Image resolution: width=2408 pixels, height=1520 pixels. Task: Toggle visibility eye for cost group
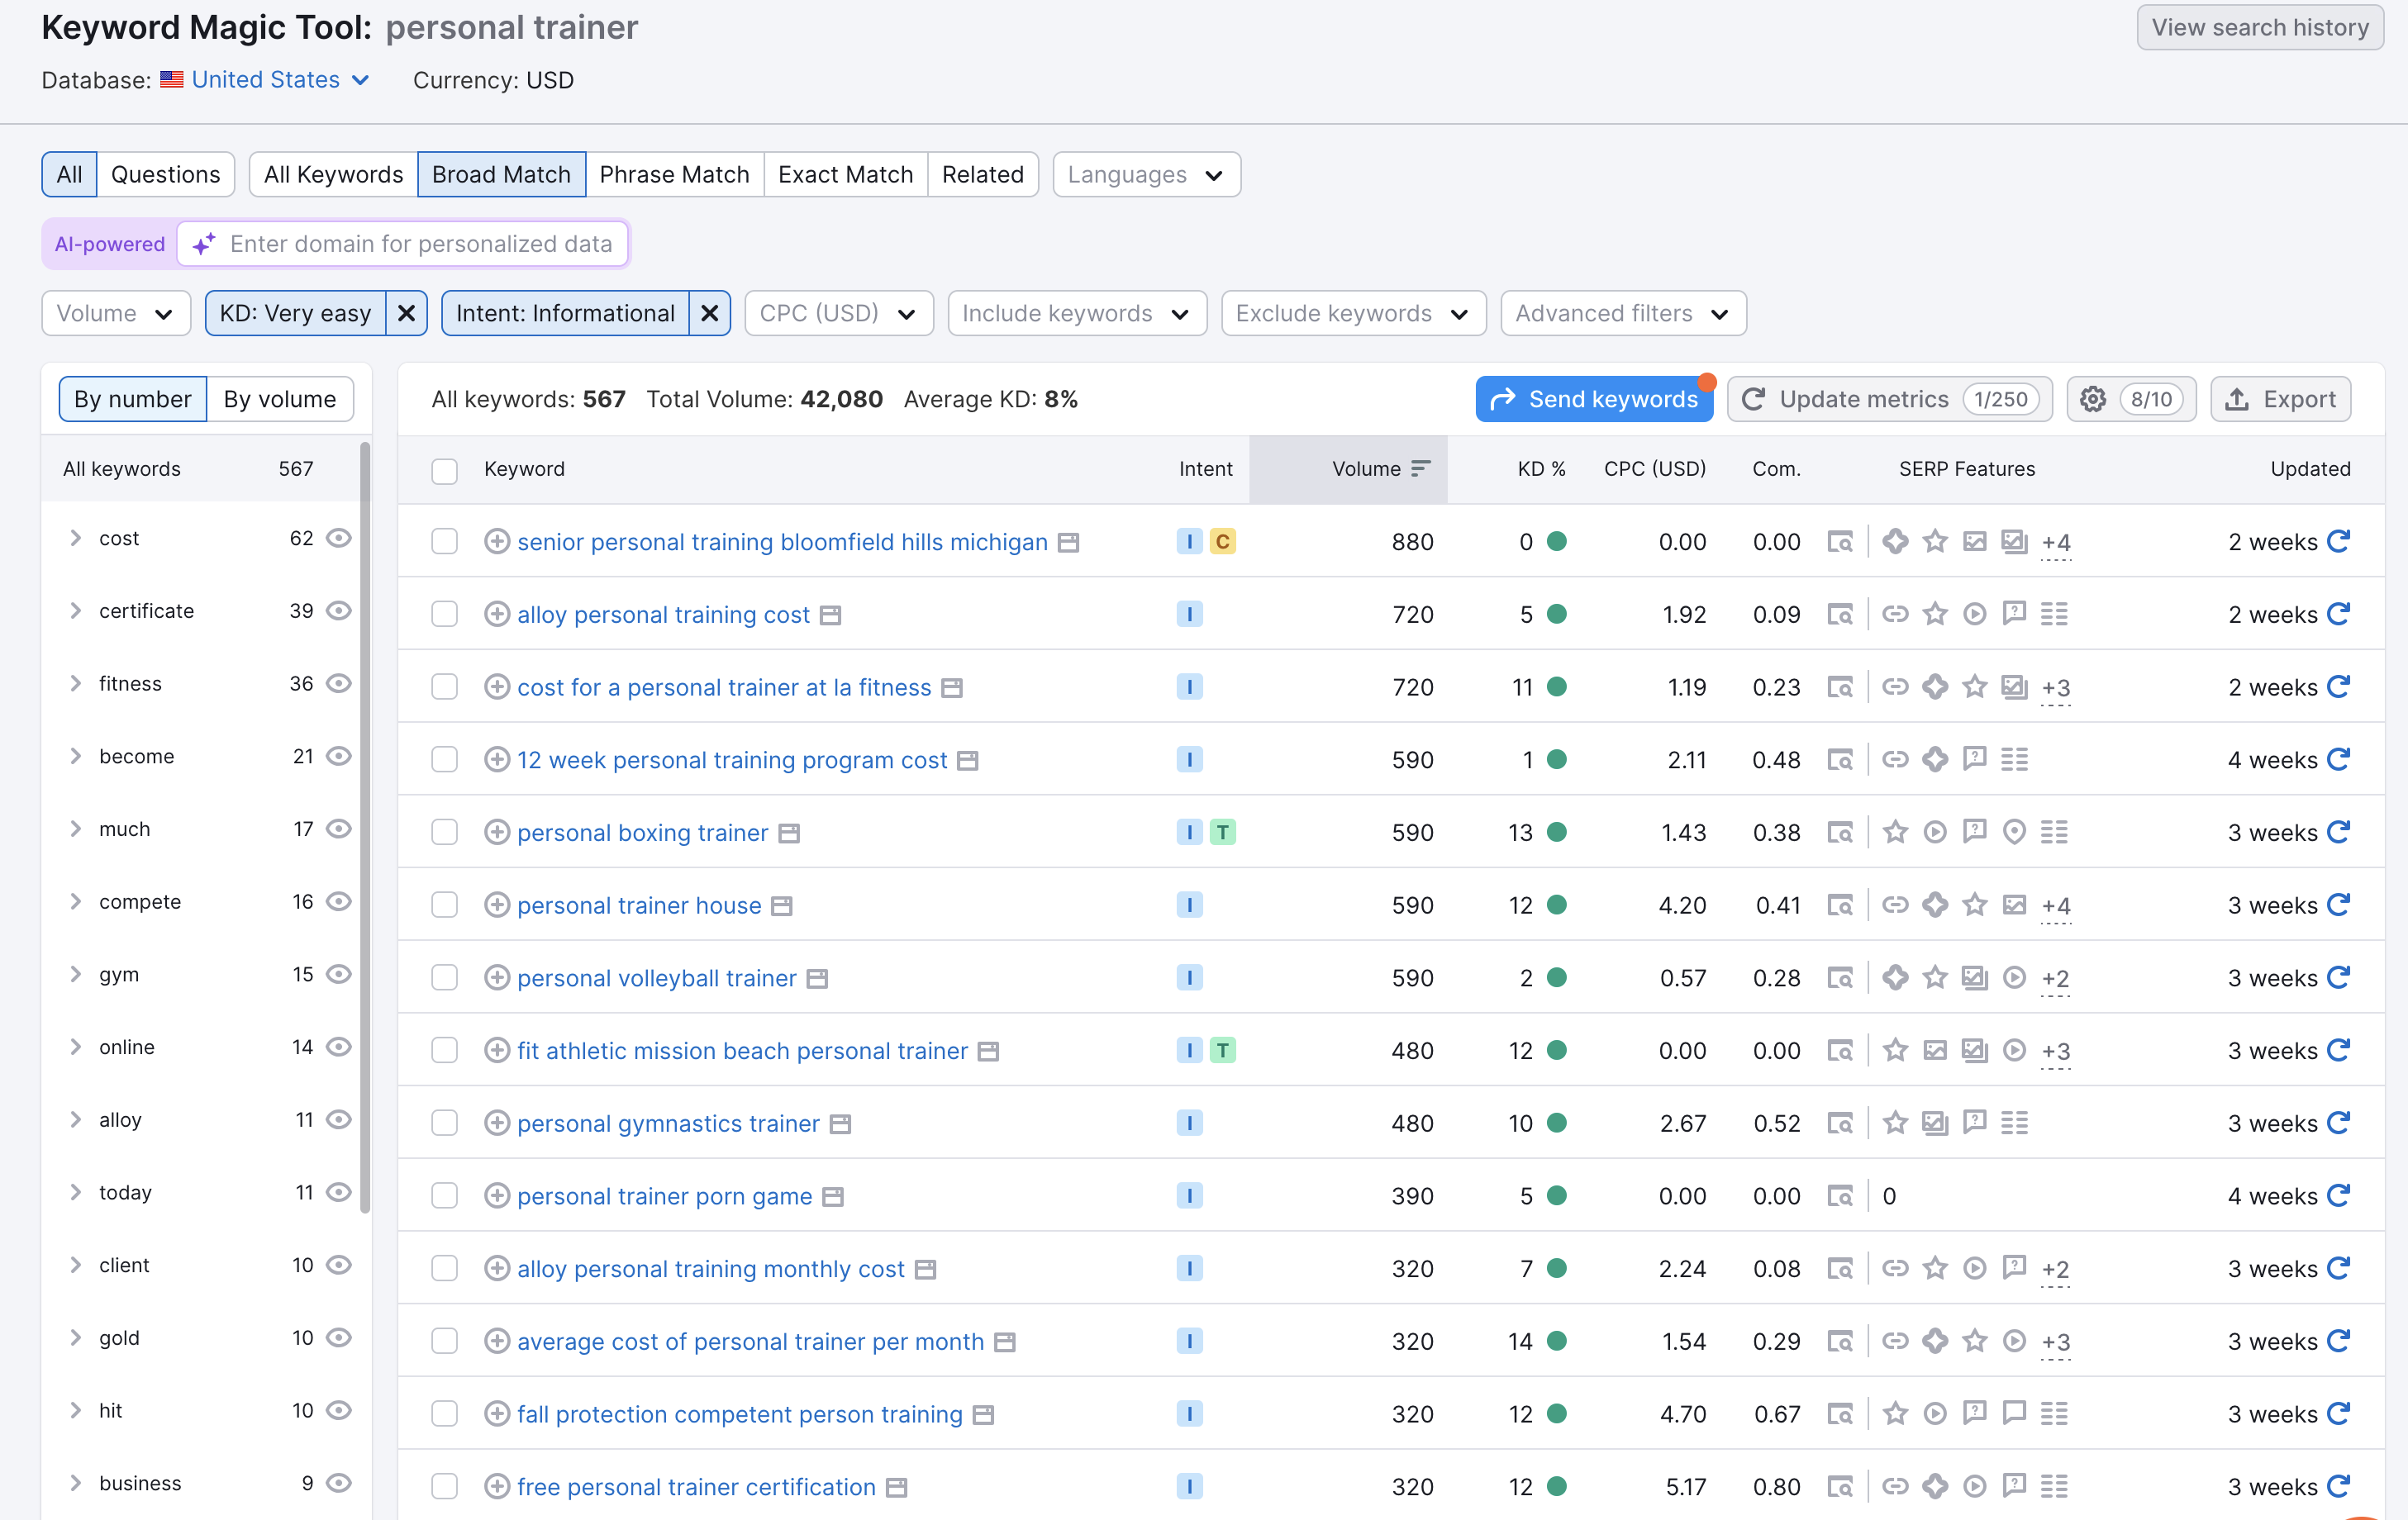339,538
